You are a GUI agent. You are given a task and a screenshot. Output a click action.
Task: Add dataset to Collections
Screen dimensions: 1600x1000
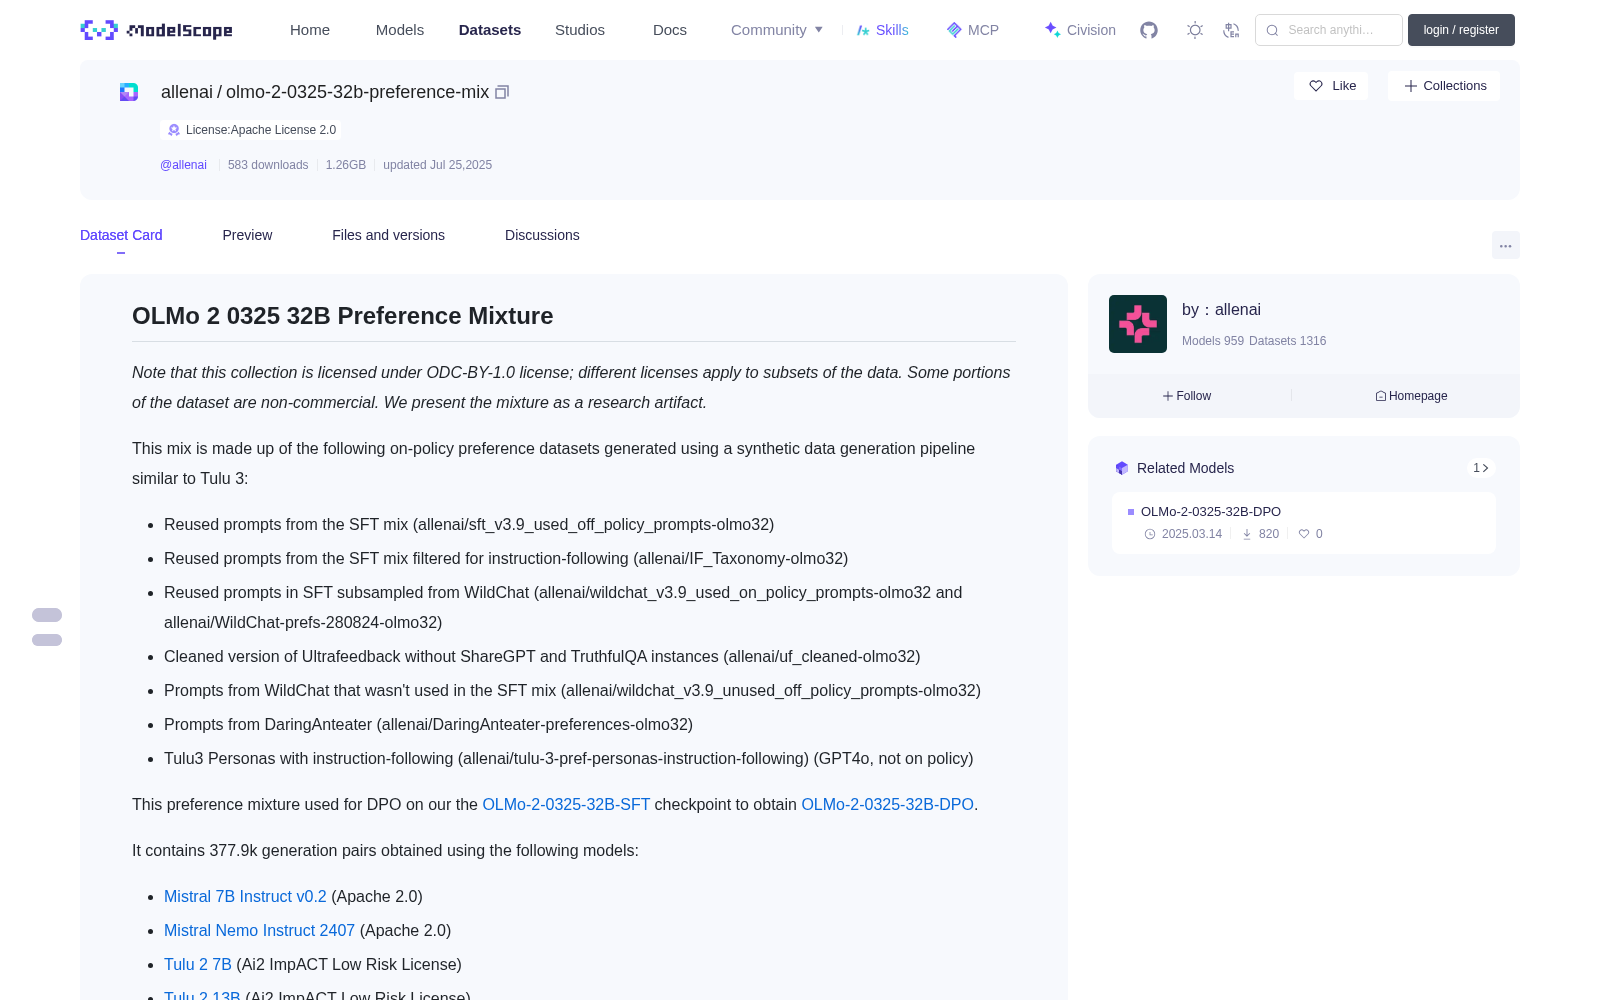coord(1444,86)
